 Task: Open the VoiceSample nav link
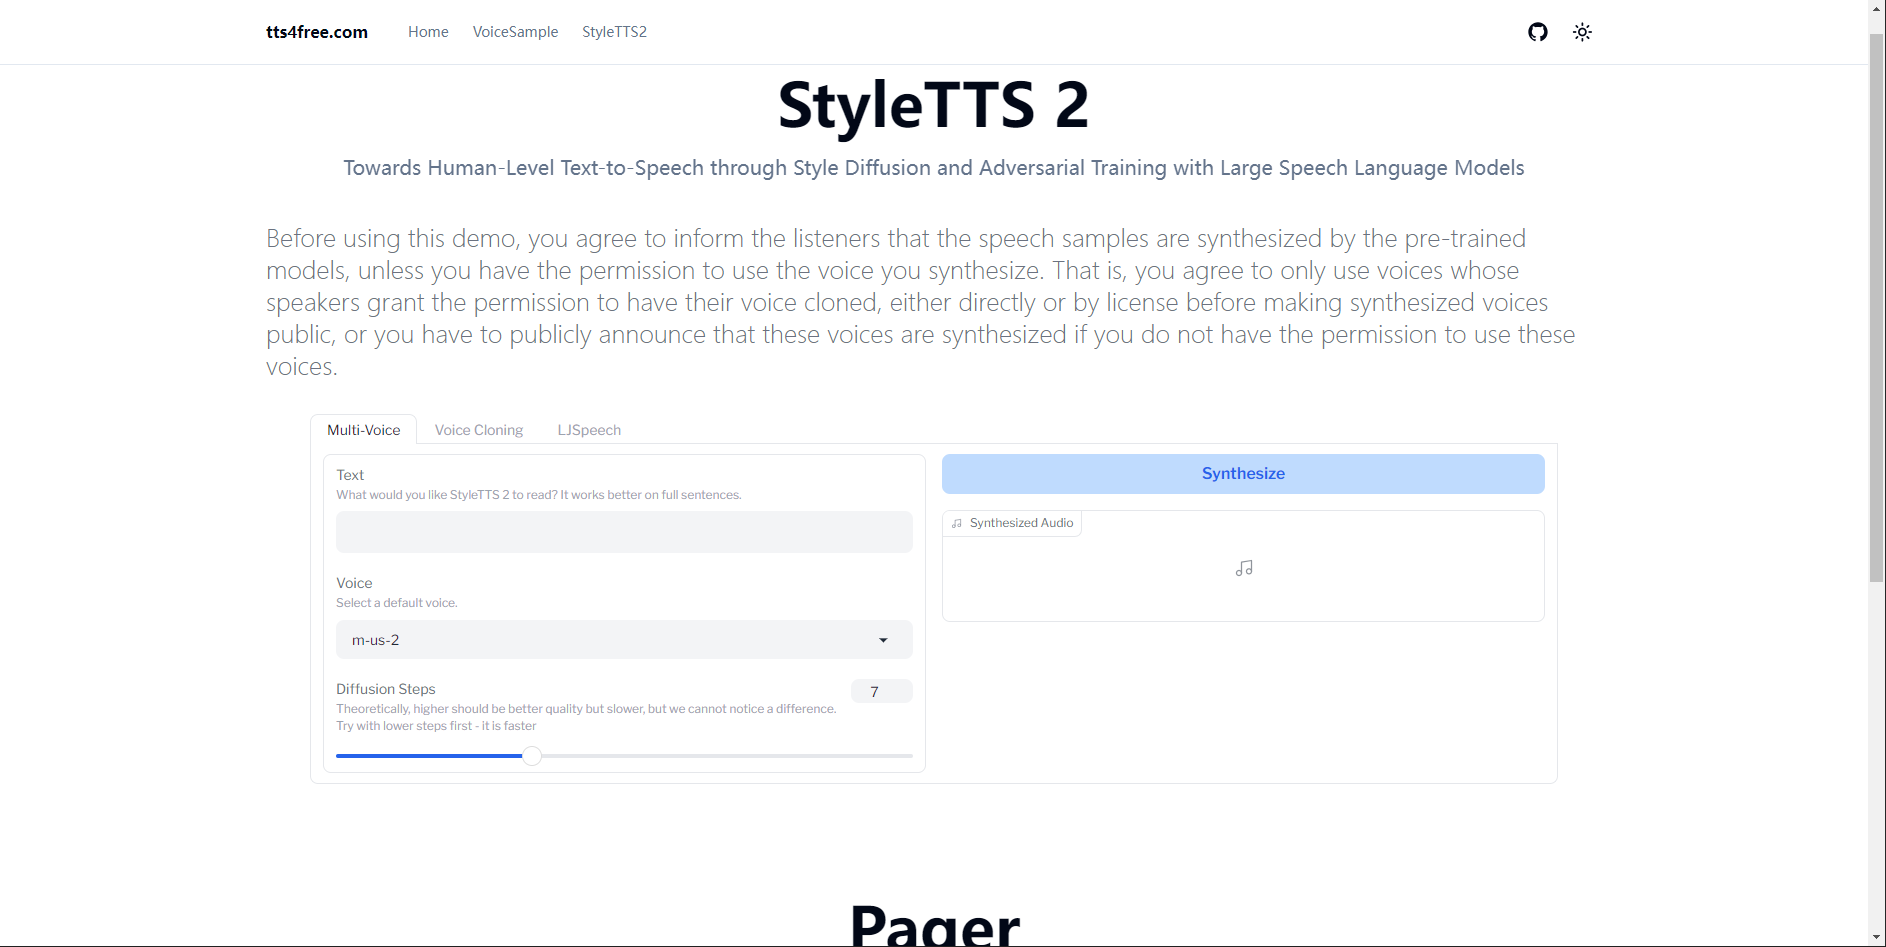pos(515,32)
